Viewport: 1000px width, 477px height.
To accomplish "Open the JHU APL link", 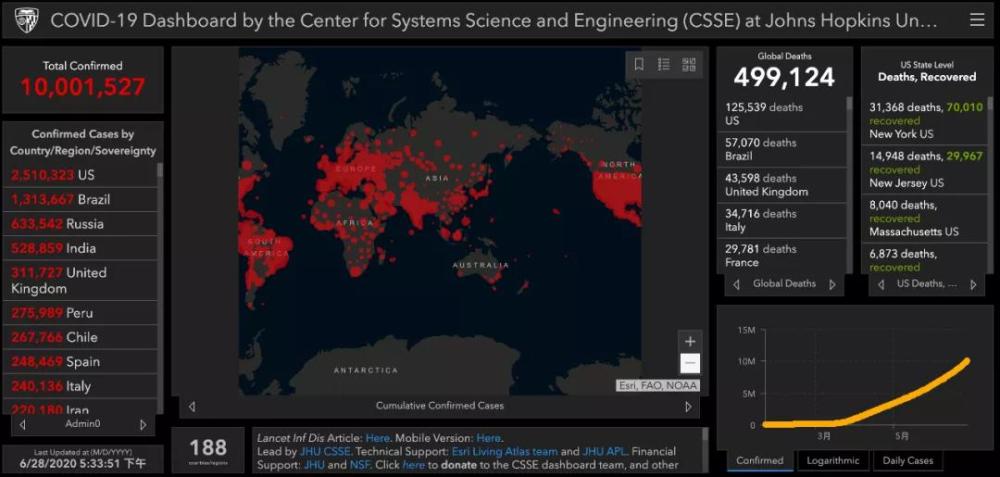I will (604, 451).
